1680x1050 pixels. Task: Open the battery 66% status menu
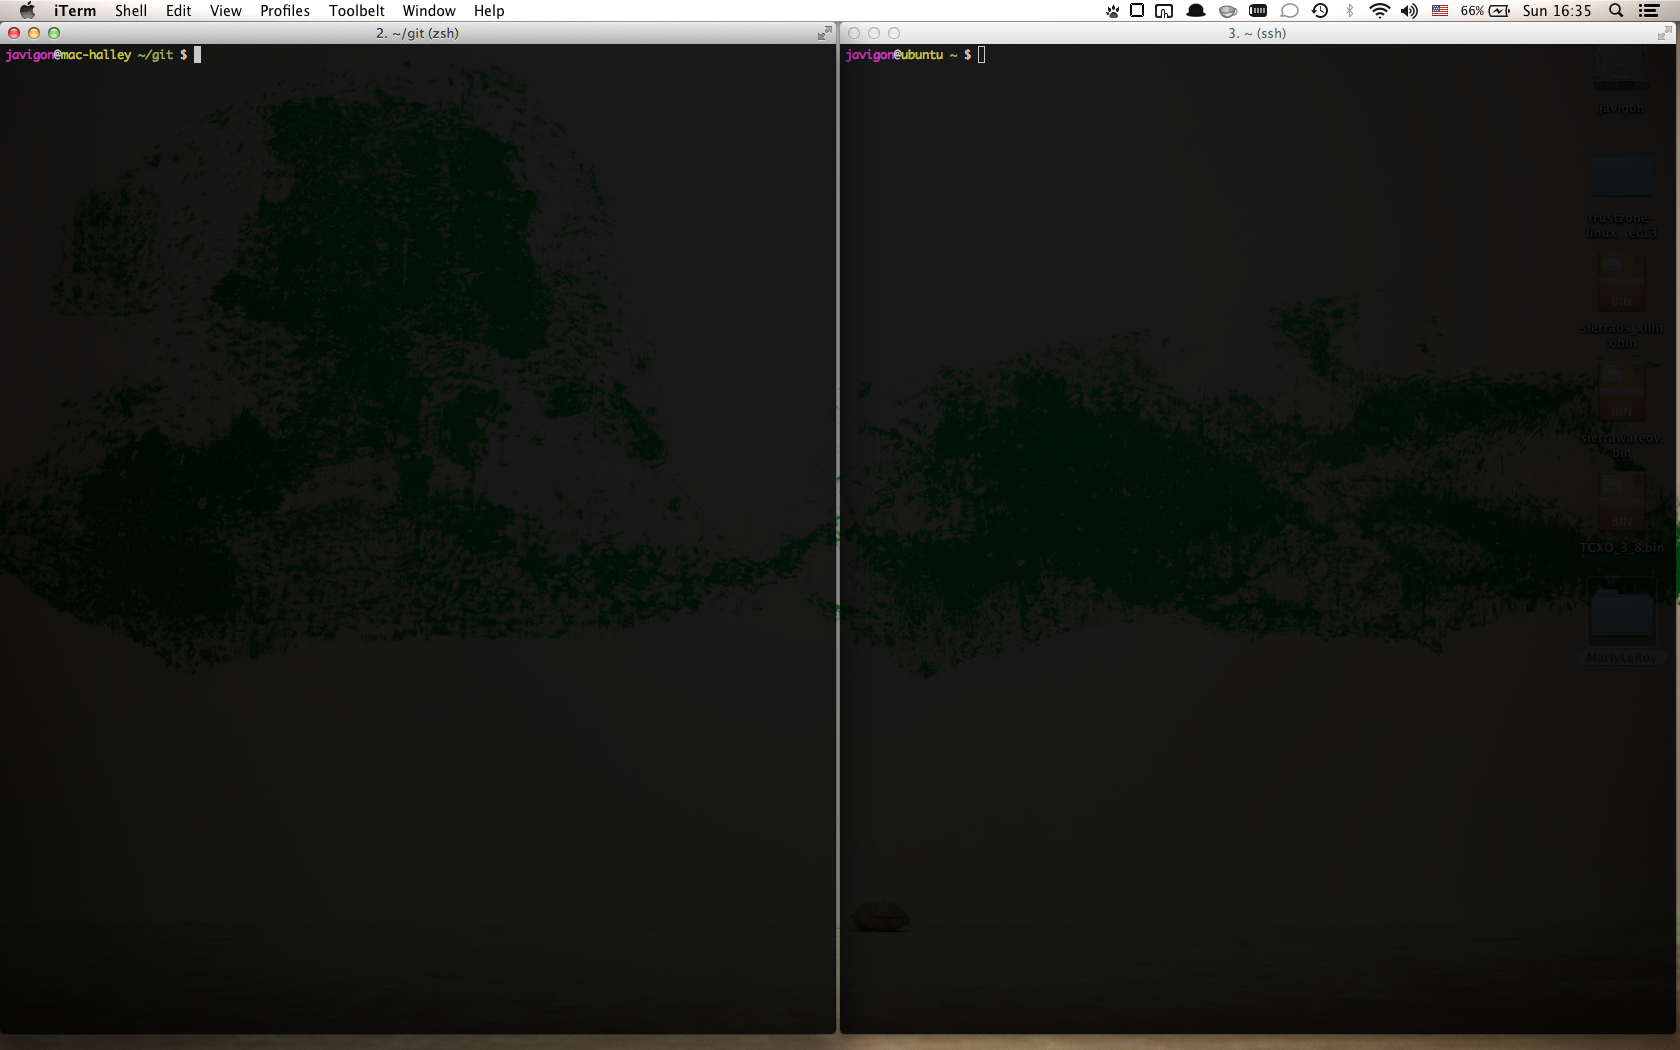1485,11
